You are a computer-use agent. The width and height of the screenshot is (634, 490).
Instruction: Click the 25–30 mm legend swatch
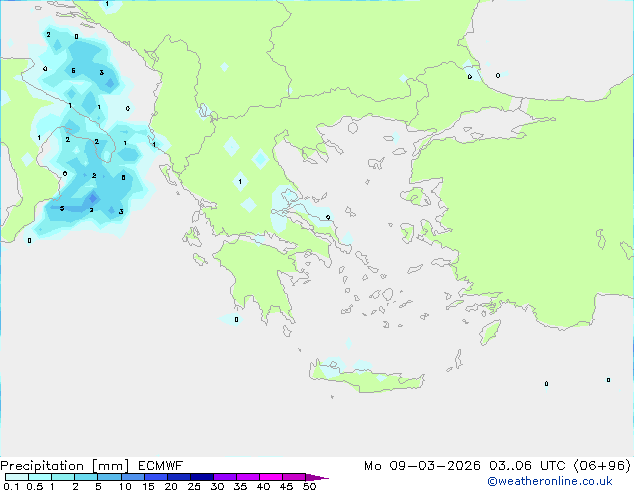pos(201,477)
